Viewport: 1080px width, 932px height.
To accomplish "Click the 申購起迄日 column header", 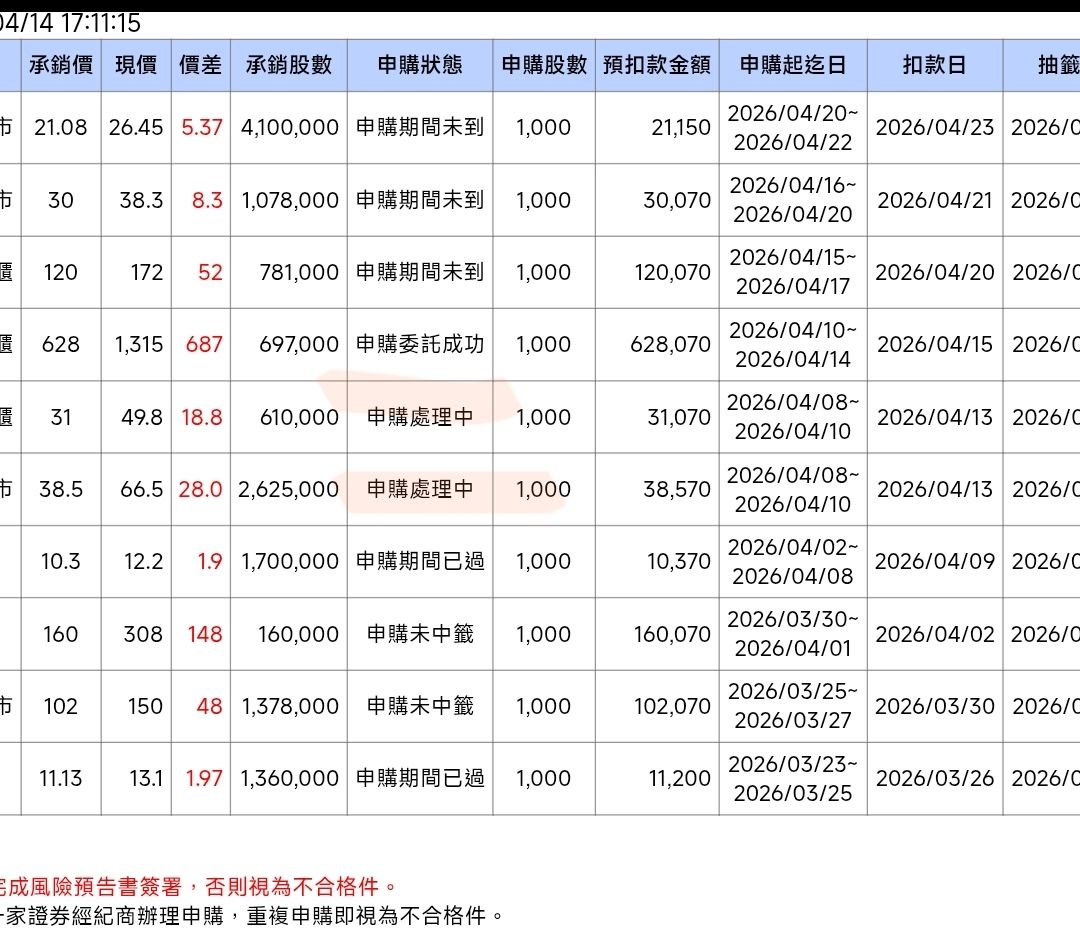I will (x=793, y=65).
